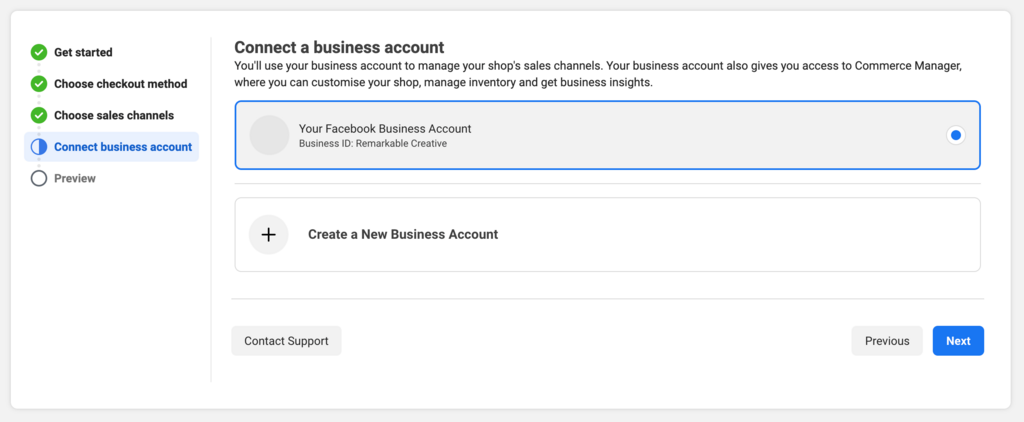Select the radio button for Your Facebook Business Account

(x=956, y=135)
